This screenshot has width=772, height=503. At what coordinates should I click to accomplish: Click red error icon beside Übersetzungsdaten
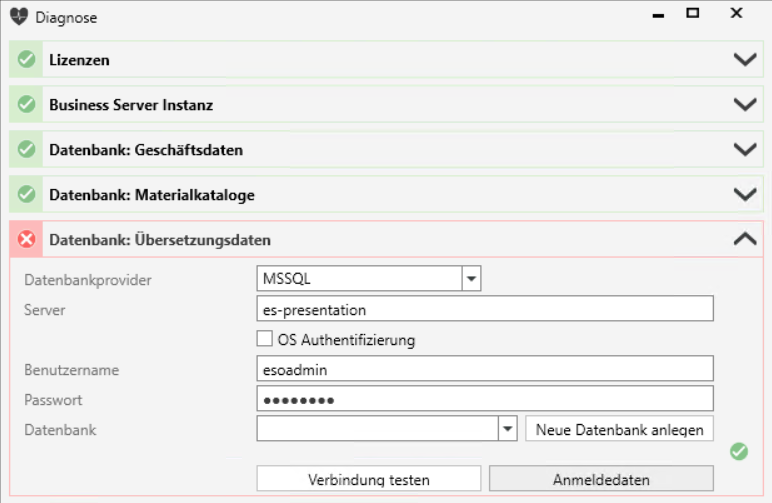click(26, 240)
